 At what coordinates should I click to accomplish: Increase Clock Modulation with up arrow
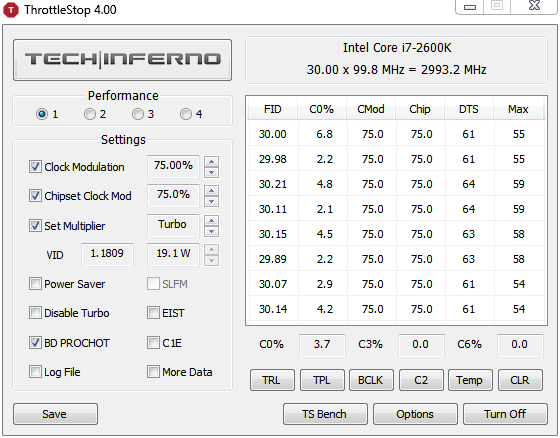211,161
